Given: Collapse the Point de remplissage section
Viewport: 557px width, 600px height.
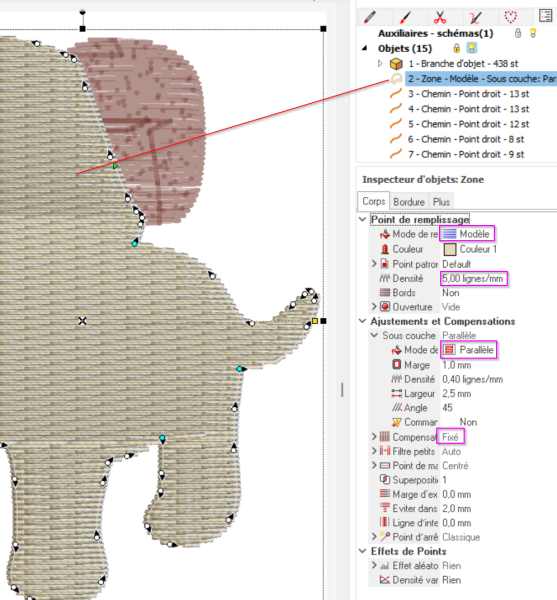Looking at the screenshot, I should pos(363,219).
